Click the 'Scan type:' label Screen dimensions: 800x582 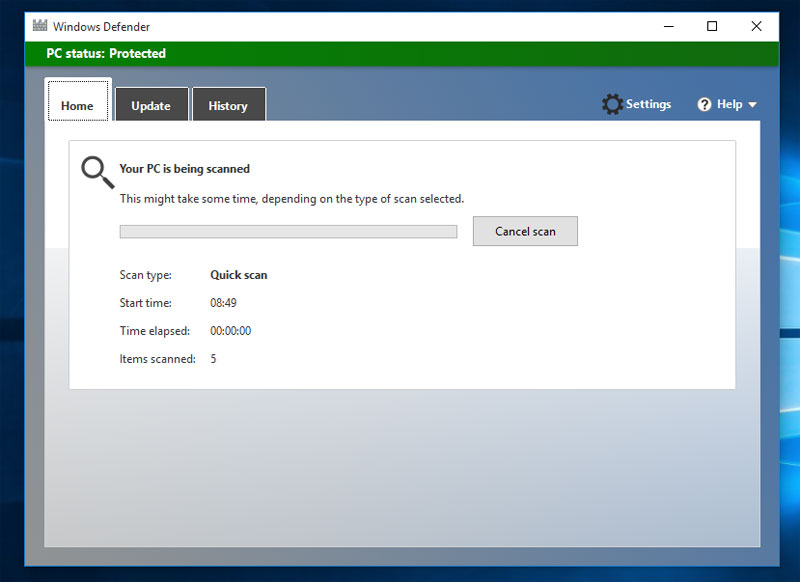point(145,275)
